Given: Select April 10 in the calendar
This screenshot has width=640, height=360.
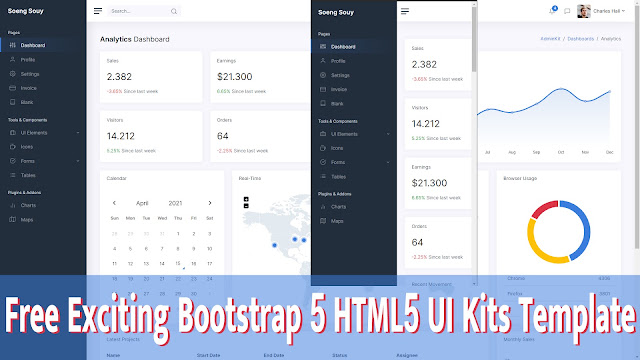Looking at the screenshot, I should pos(210,249).
